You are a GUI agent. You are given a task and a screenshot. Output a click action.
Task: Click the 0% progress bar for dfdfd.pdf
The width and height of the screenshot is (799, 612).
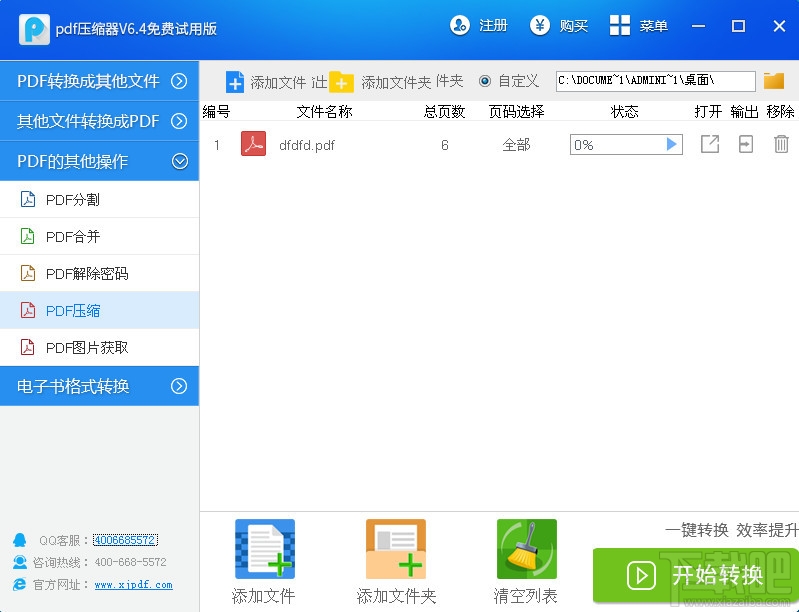pyautogui.click(x=626, y=145)
